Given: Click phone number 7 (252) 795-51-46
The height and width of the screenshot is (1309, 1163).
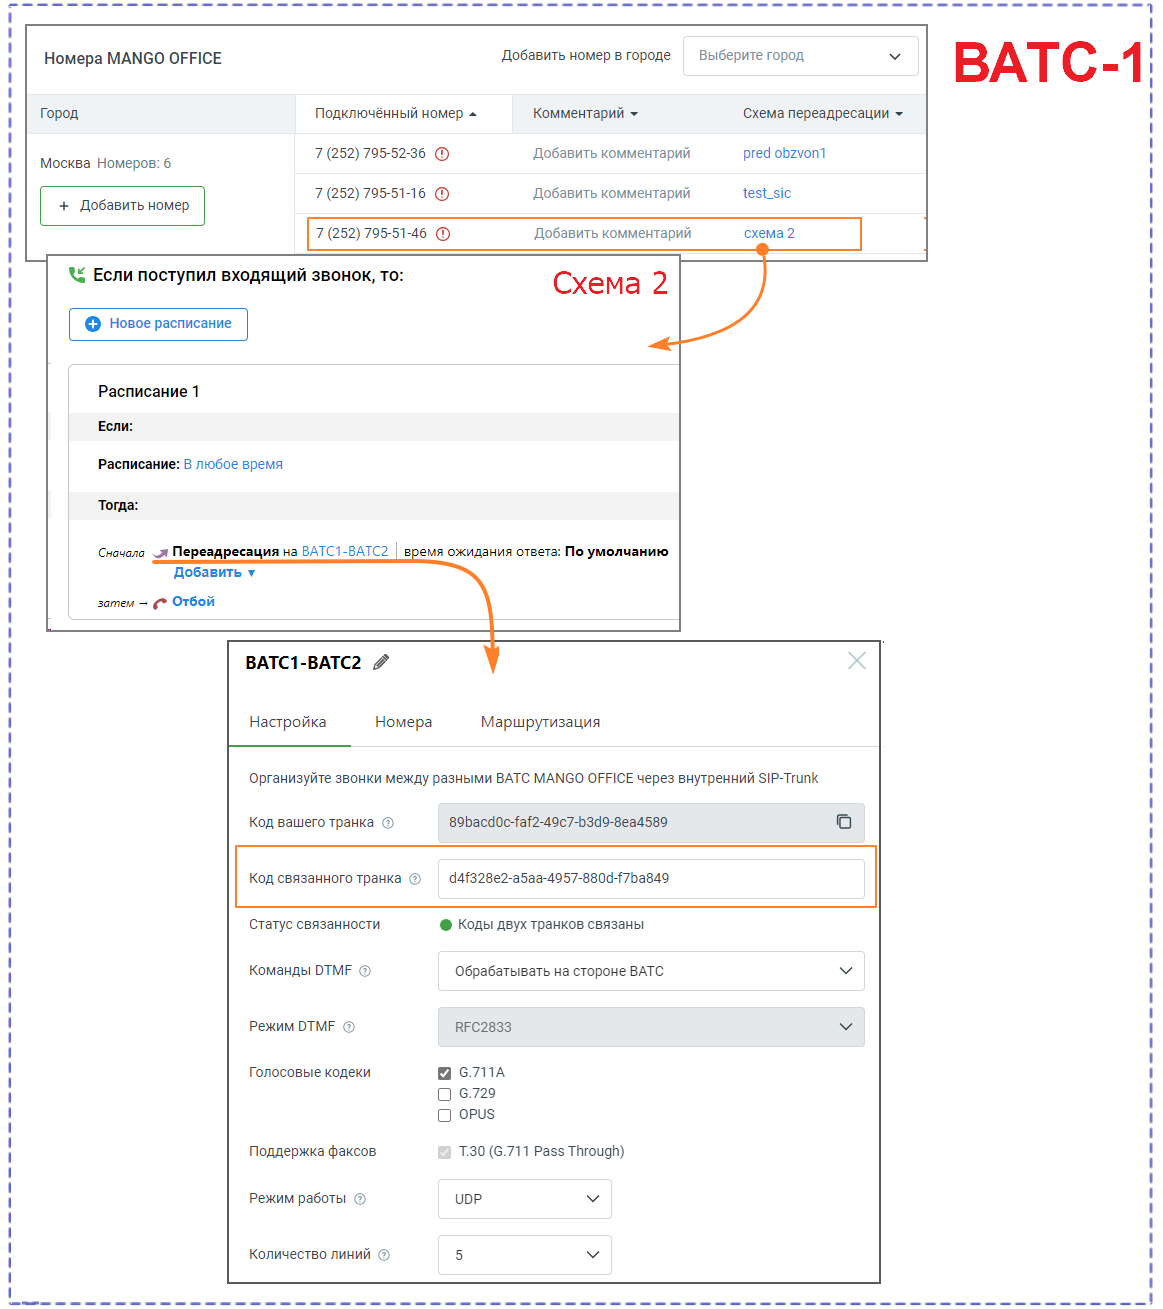Looking at the screenshot, I should click(371, 234).
